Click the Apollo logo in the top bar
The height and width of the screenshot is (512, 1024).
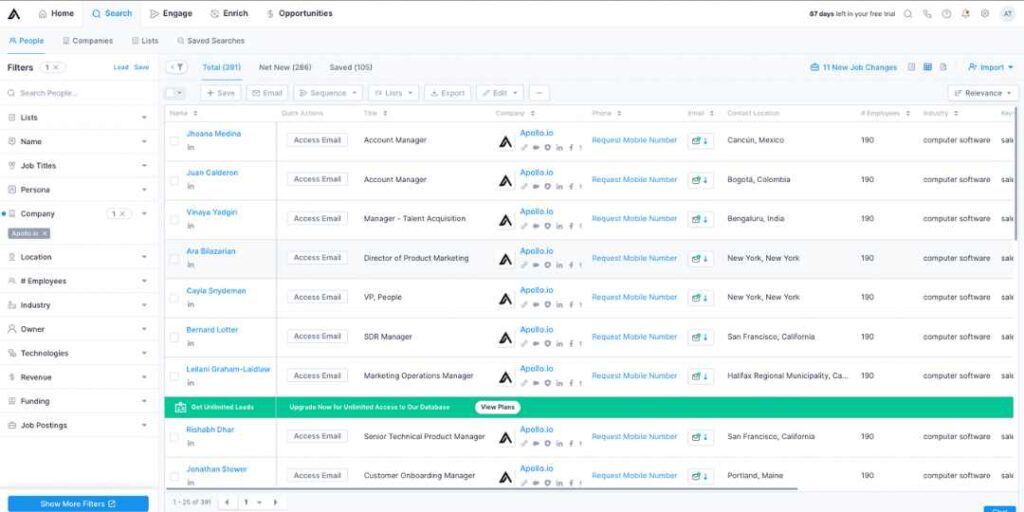[14, 14]
